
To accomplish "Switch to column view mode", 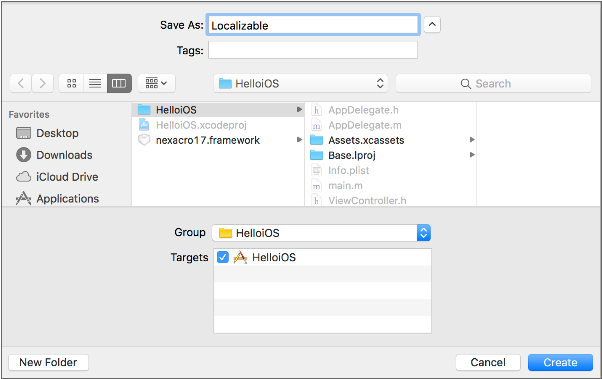I will click(x=119, y=83).
